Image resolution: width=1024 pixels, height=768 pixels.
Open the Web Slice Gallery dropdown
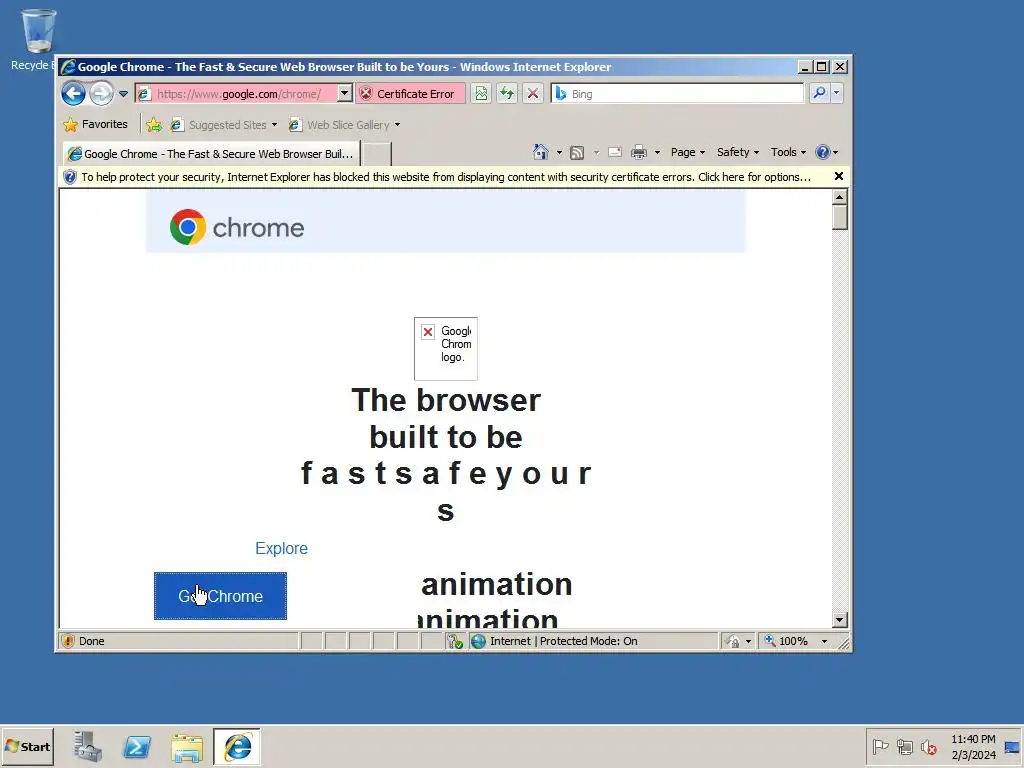click(x=344, y=125)
